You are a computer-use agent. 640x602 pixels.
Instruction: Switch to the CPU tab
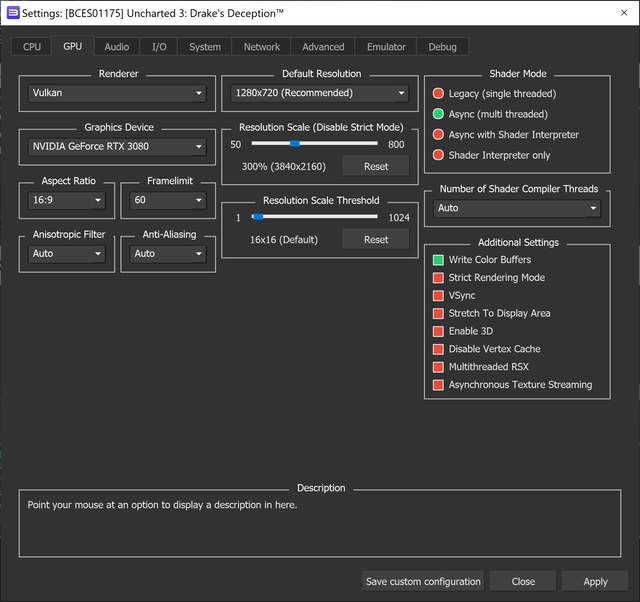click(32, 47)
